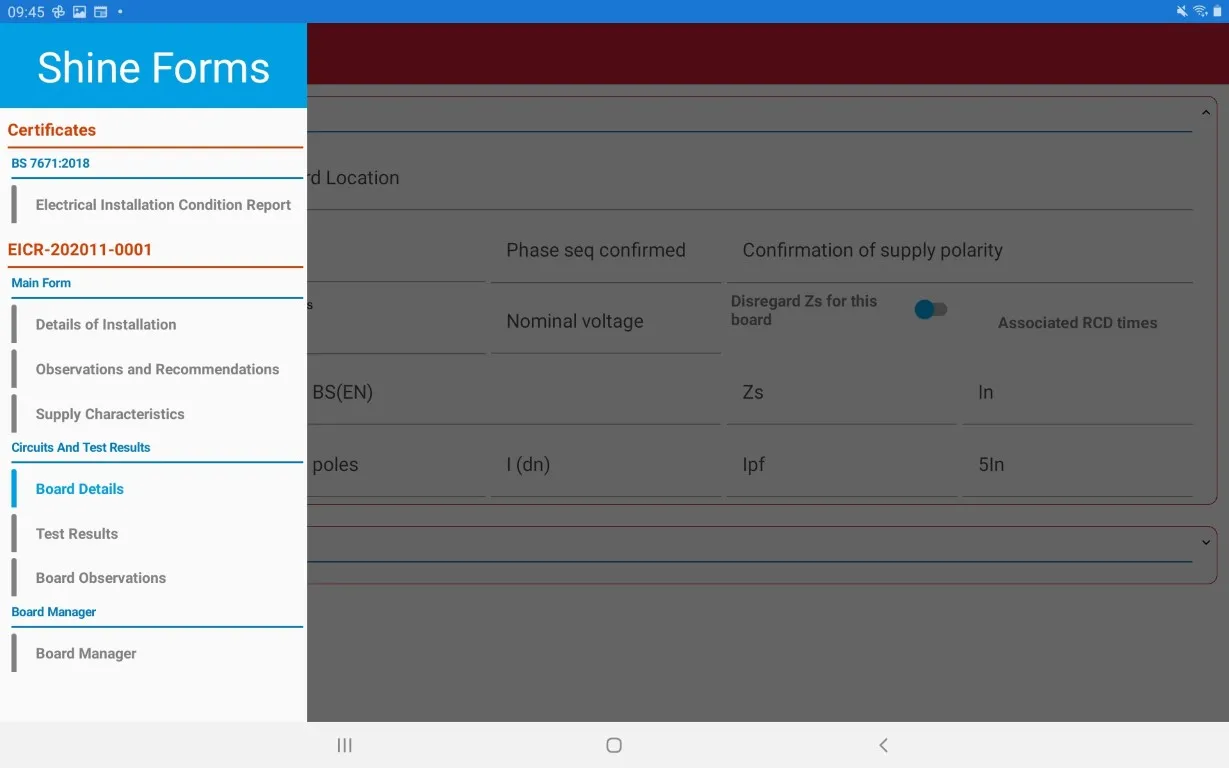Image resolution: width=1229 pixels, height=768 pixels.
Task: Open Recent Apps from the navigation bar
Action: point(344,744)
